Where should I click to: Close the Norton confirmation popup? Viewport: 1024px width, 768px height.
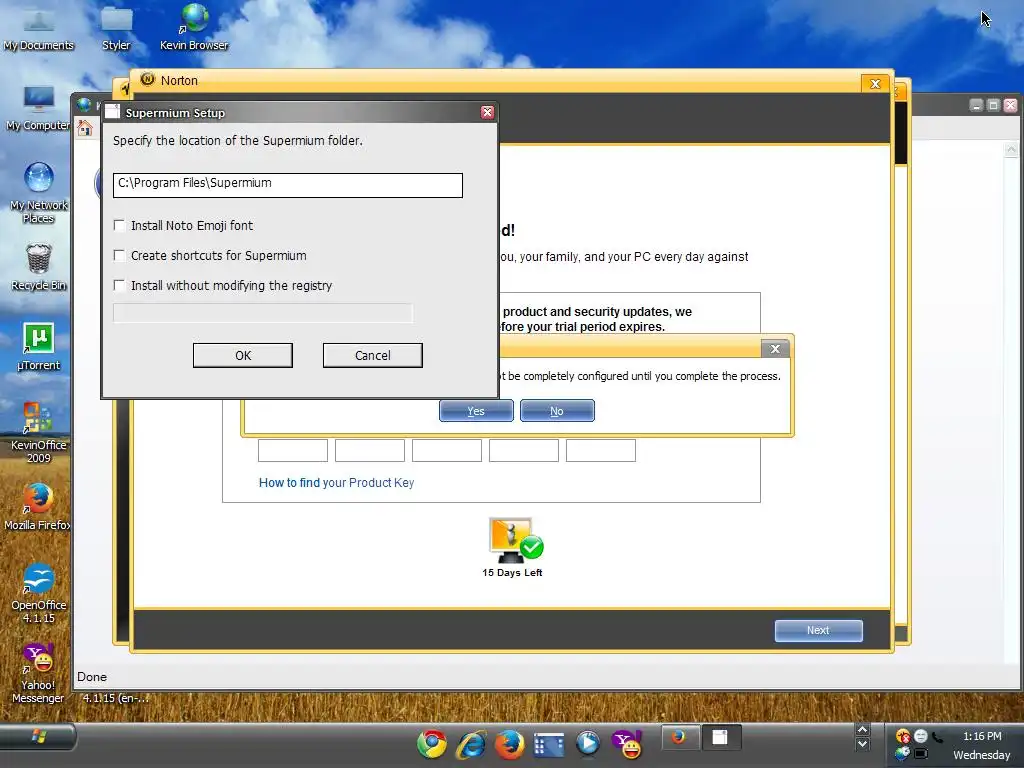tap(775, 349)
